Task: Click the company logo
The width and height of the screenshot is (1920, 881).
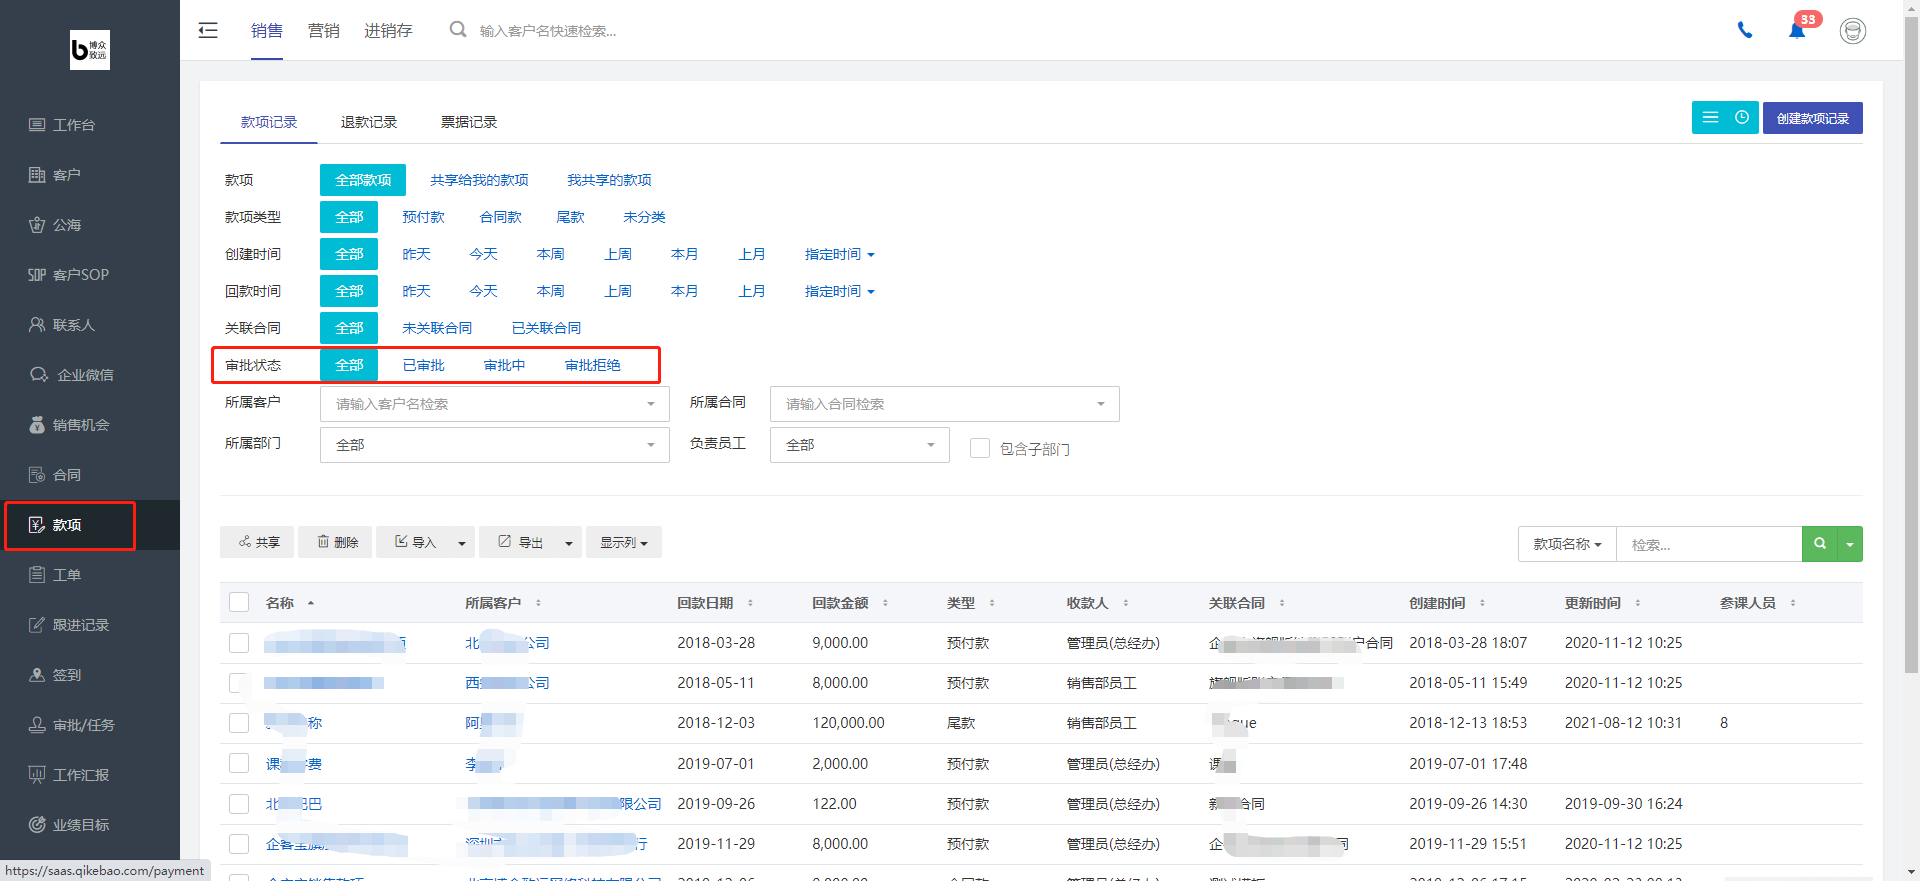Action: click(90, 50)
